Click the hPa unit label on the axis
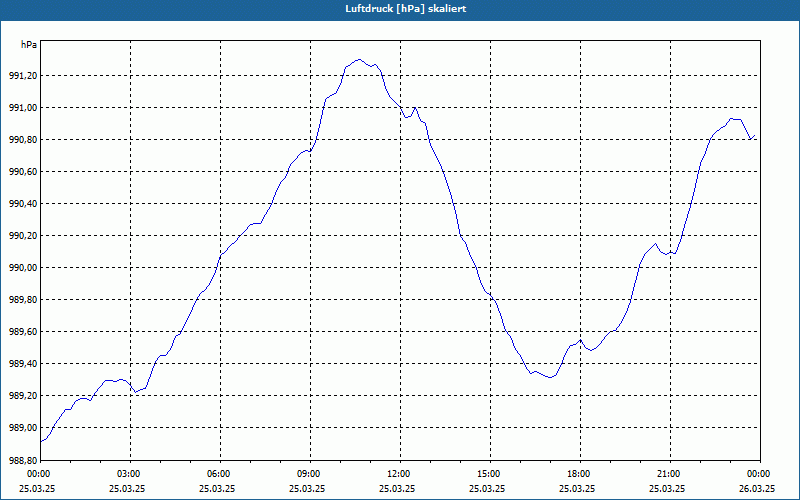Screen dimensions: 800x500 (x=29, y=45)
